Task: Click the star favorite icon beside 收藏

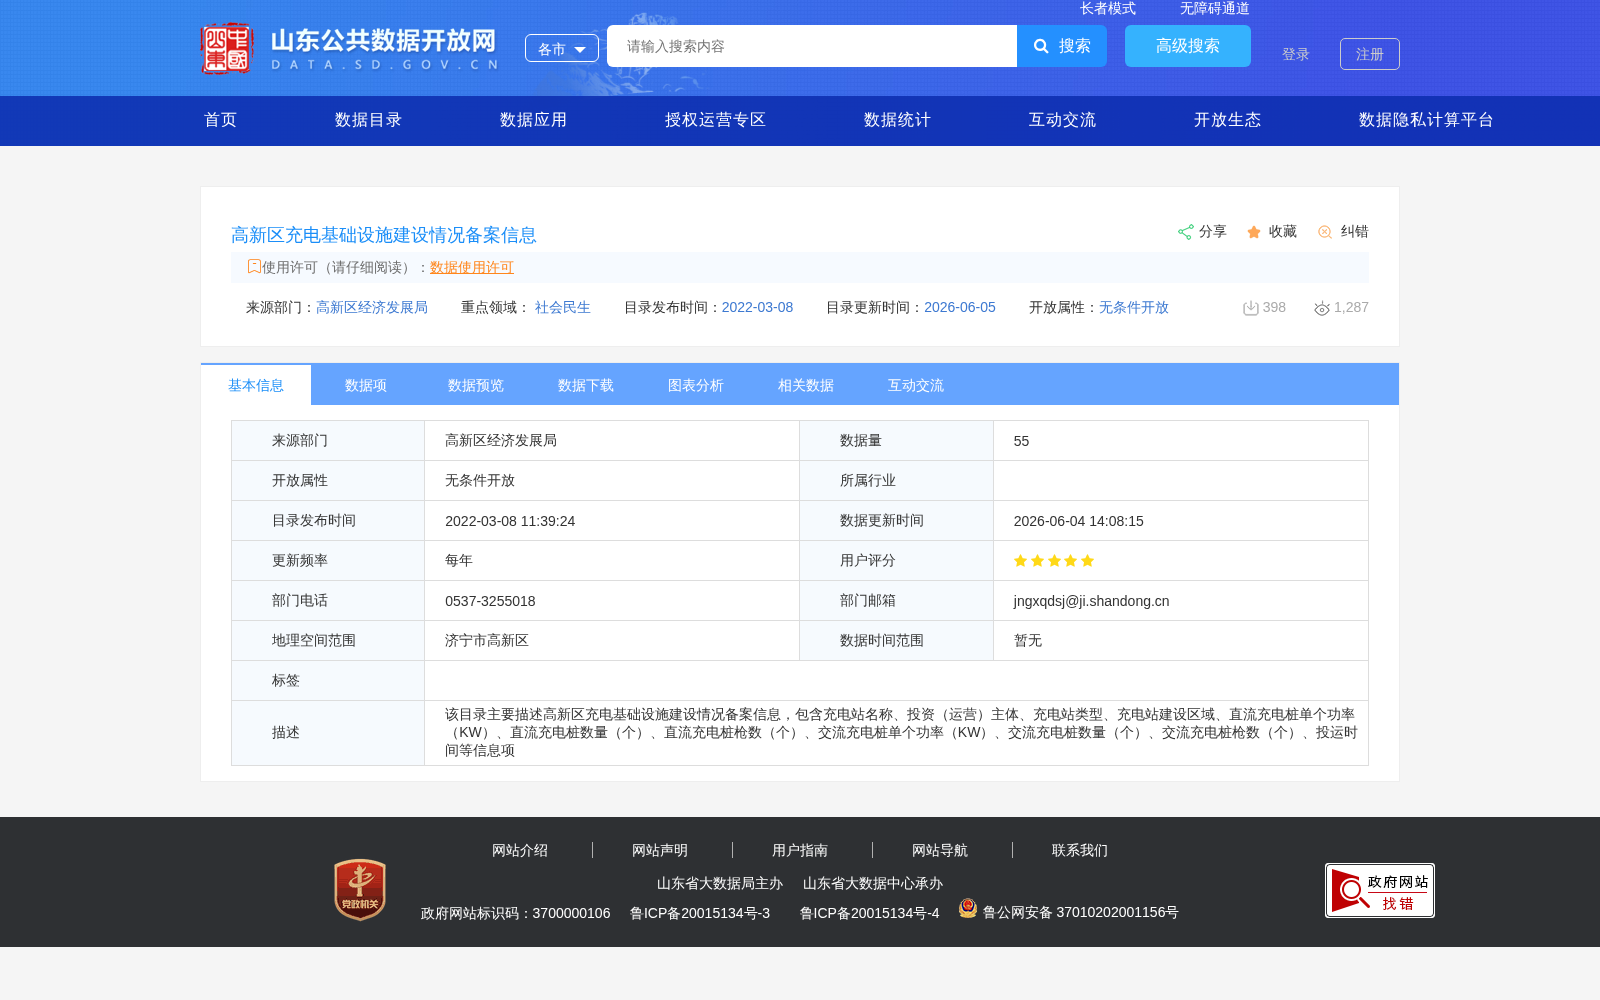Action: pyautogui.click(x=1254, y=232)
